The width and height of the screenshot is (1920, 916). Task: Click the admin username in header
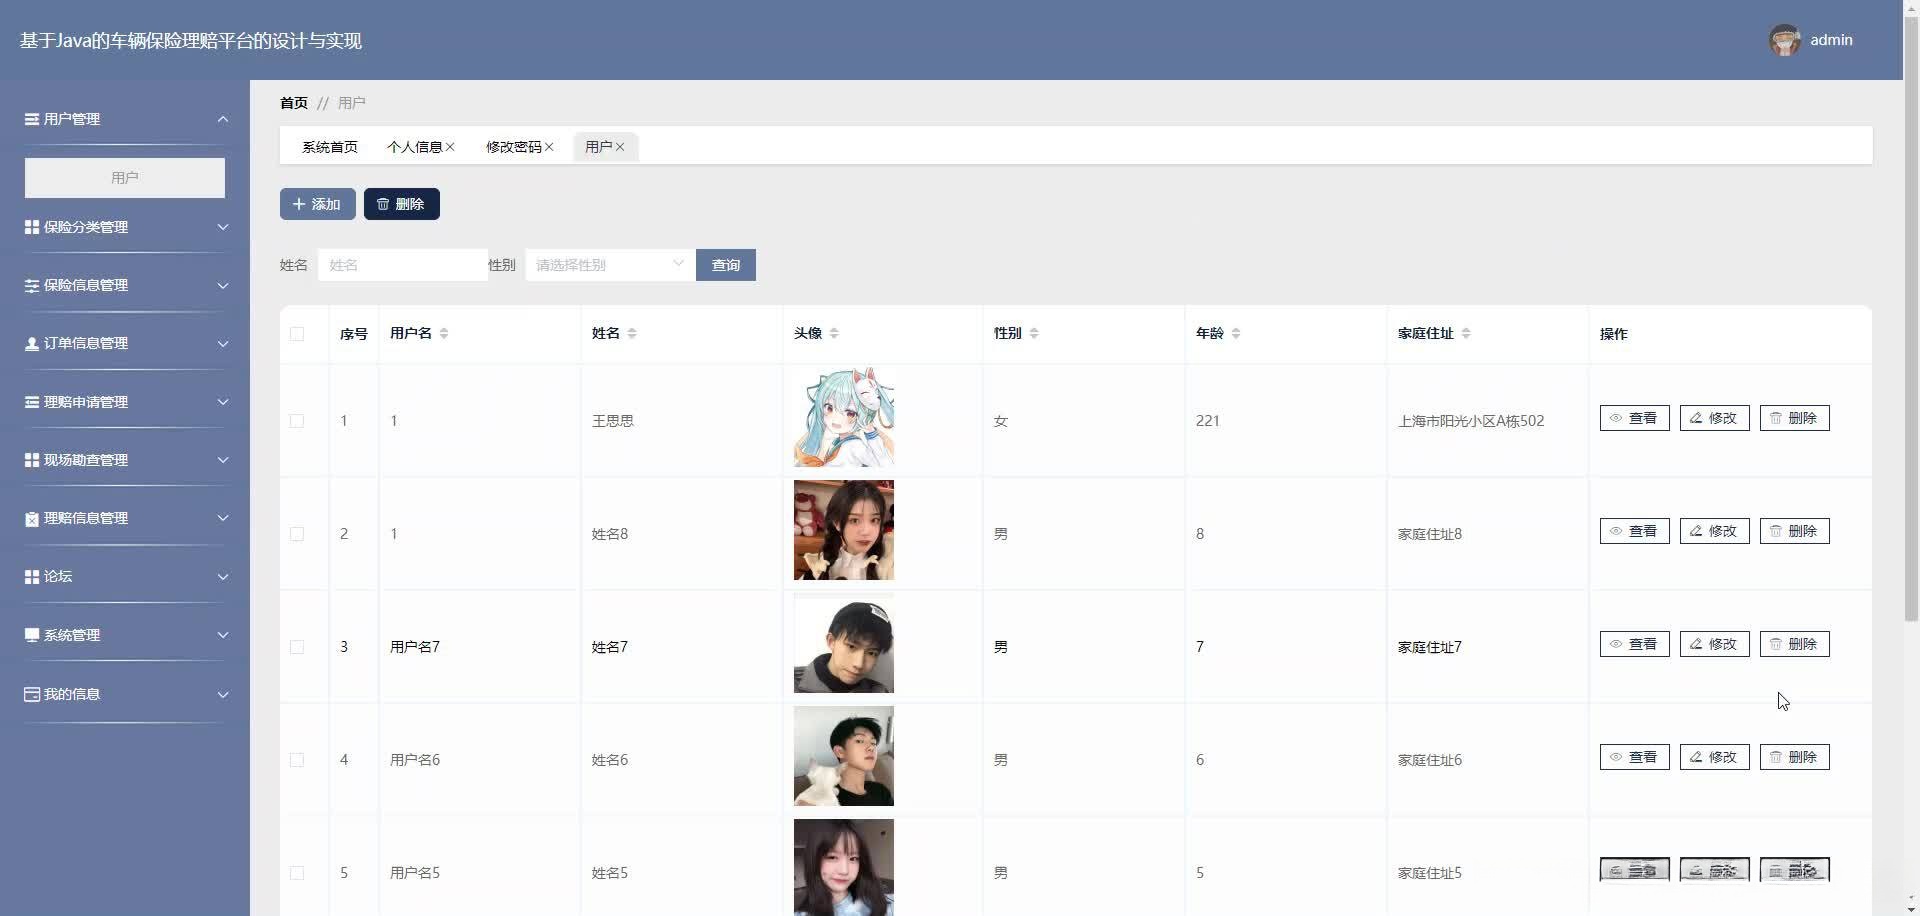(x=1831, y=40)
